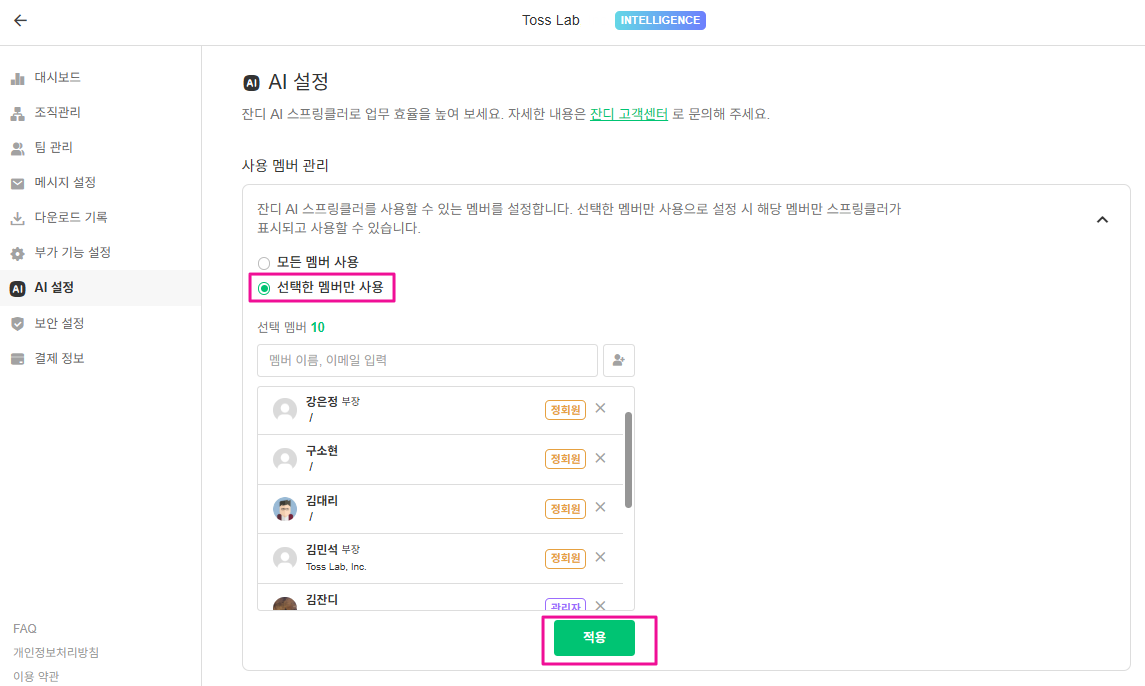Remove 강은정 from selected members
This screenshot has width=1145, height=686.
600,408
